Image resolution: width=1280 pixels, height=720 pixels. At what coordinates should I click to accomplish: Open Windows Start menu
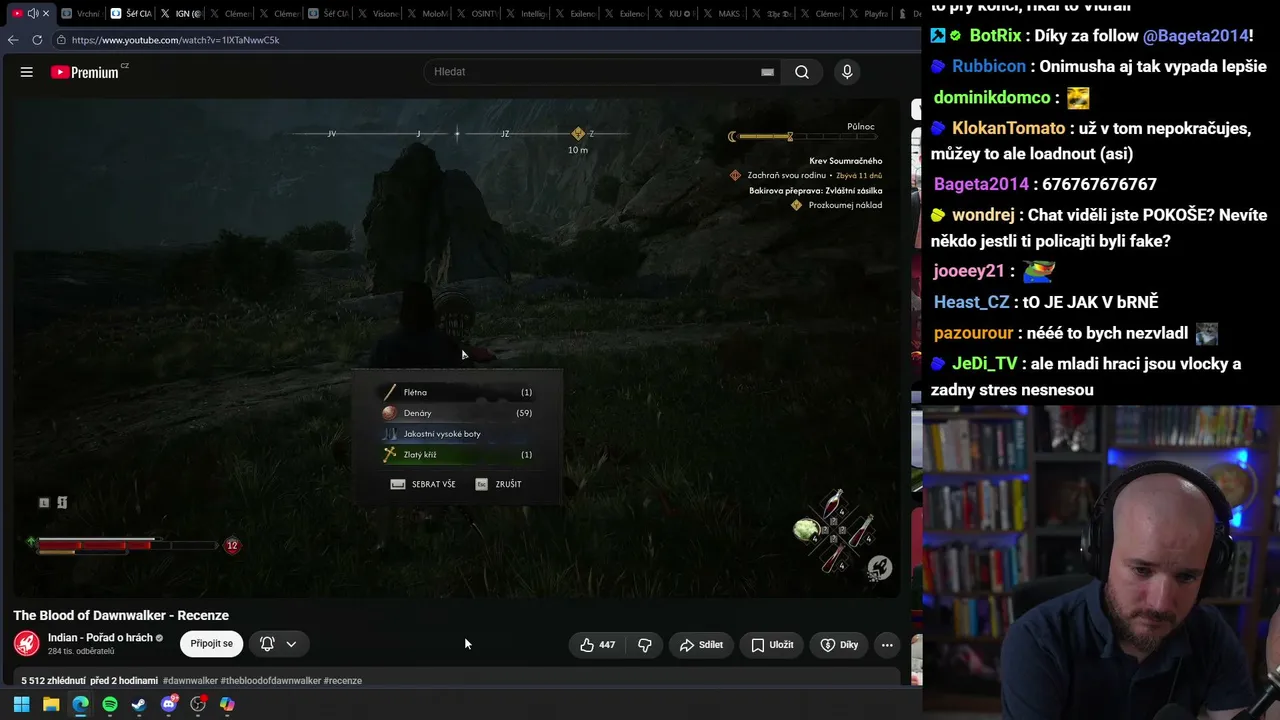(21, 704)
